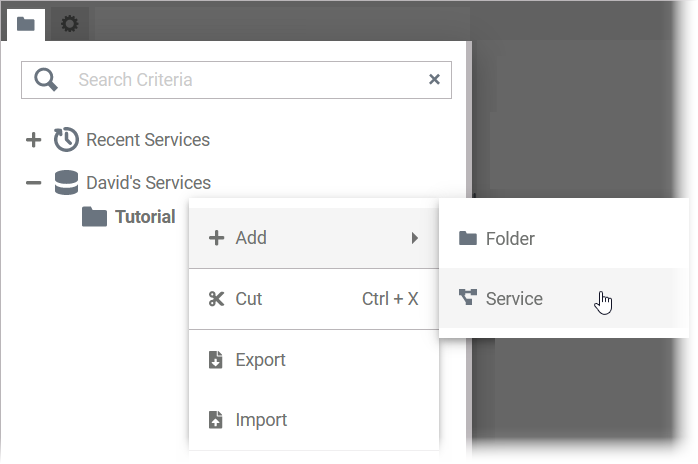Select Recent Services tree item
This screenshot has width=698, height=464.
point(148,140)
